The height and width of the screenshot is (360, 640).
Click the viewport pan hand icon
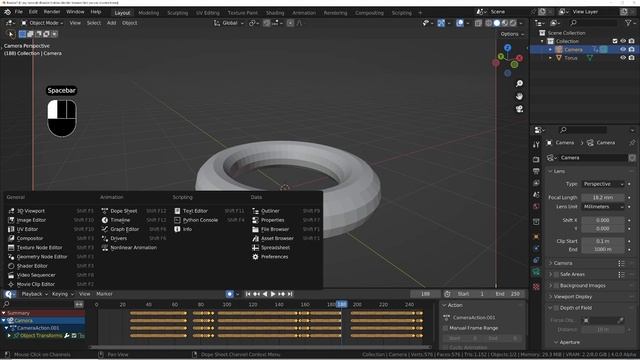pos(519,96)
